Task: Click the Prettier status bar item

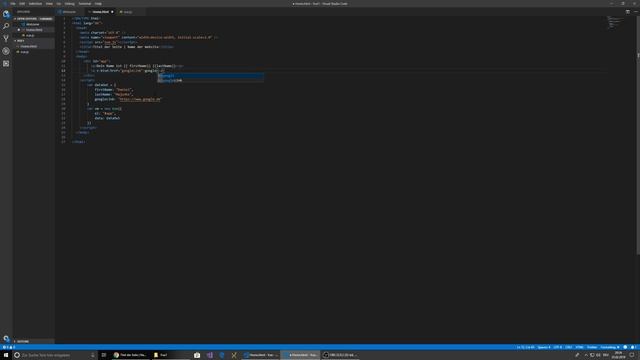Action: [x=592, y=347]
